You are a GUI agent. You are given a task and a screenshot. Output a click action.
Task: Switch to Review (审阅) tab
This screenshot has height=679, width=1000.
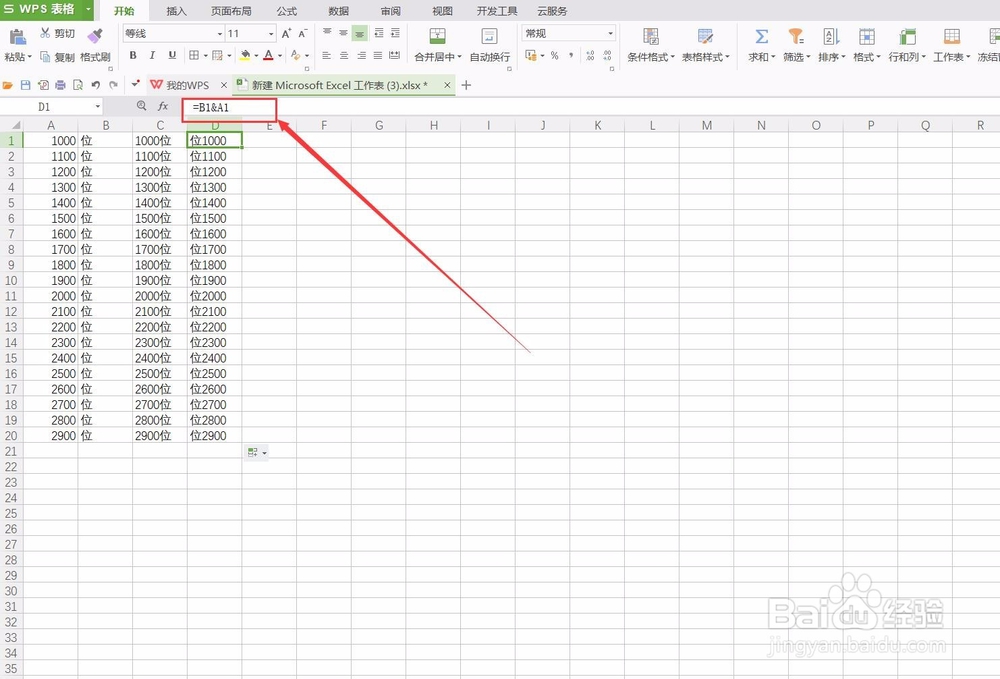coord(390,11)
